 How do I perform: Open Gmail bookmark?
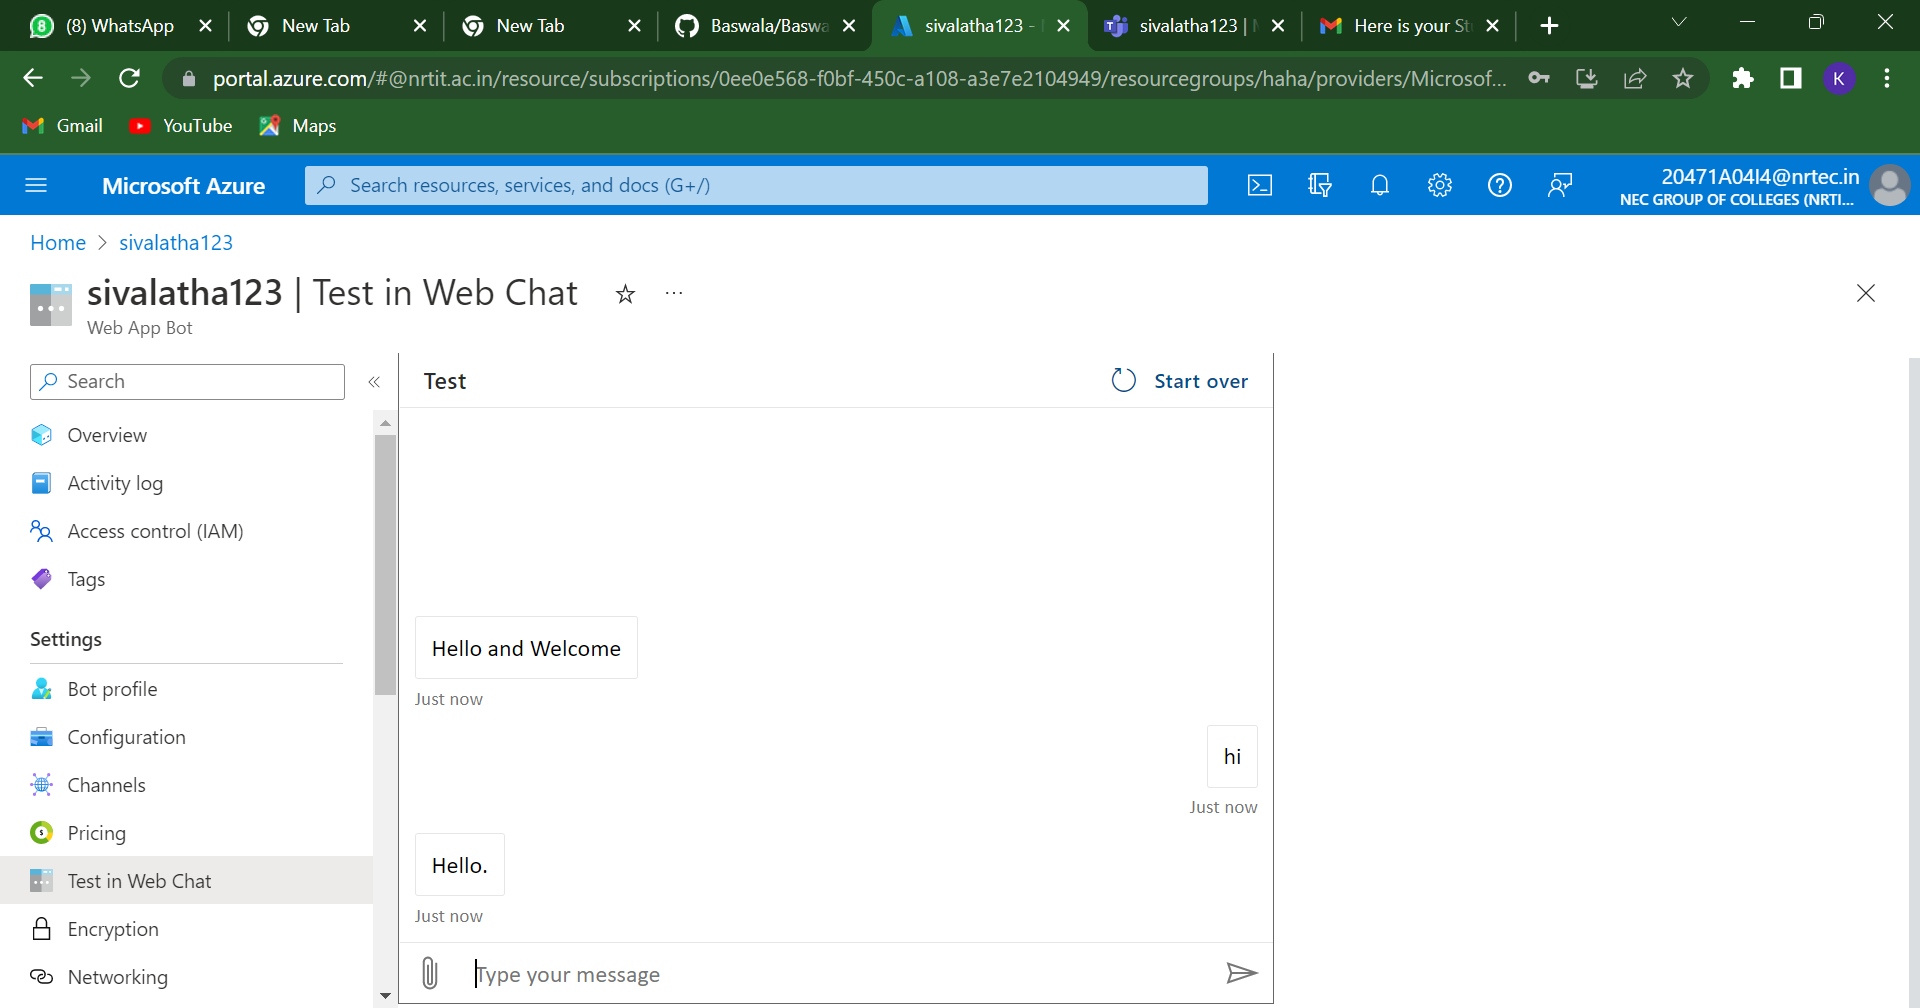click(x=63, y=126)
